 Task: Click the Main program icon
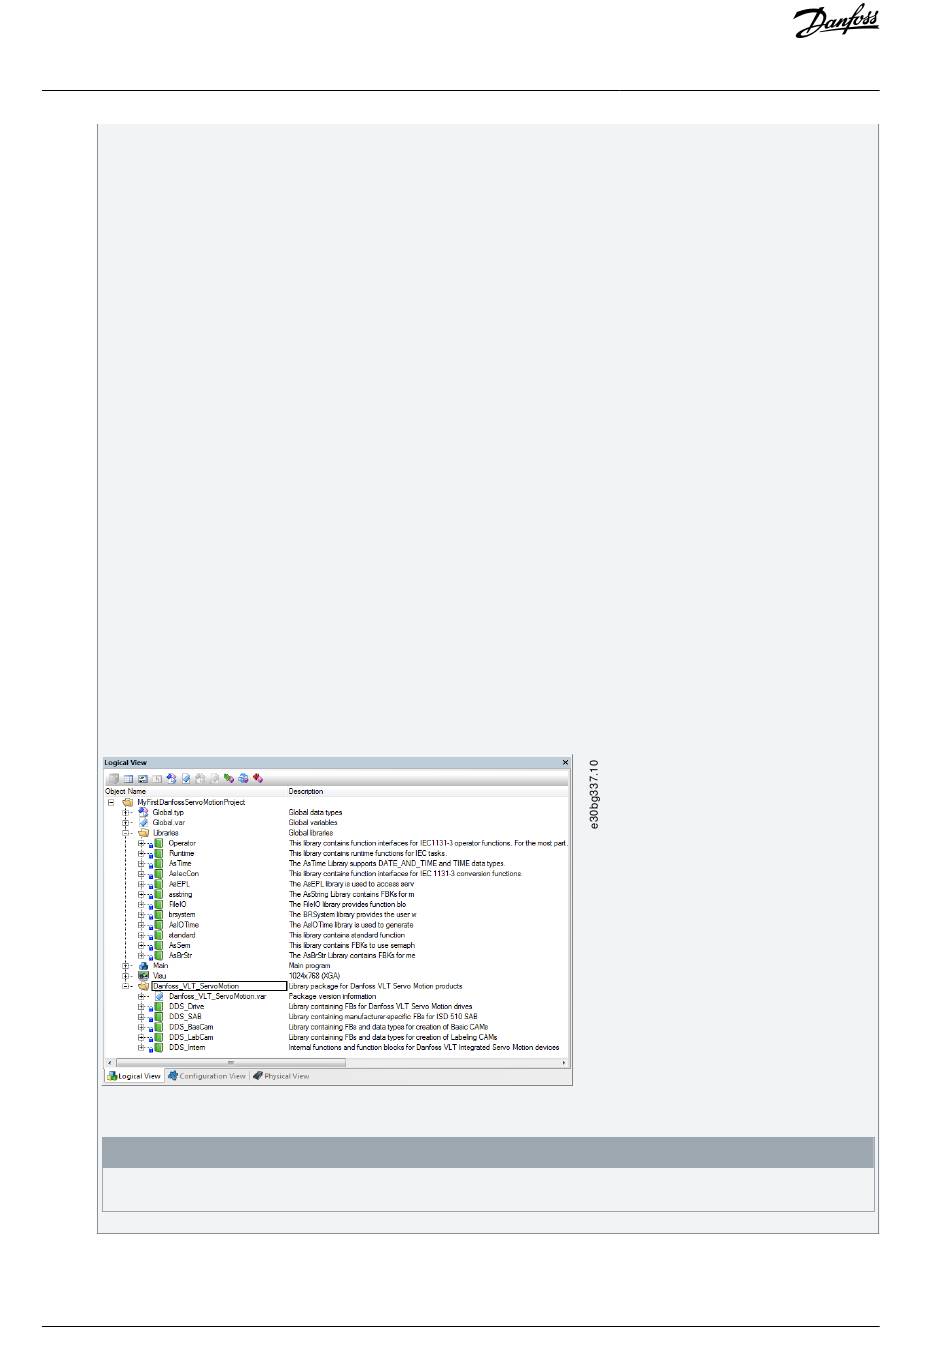(143, 965)
